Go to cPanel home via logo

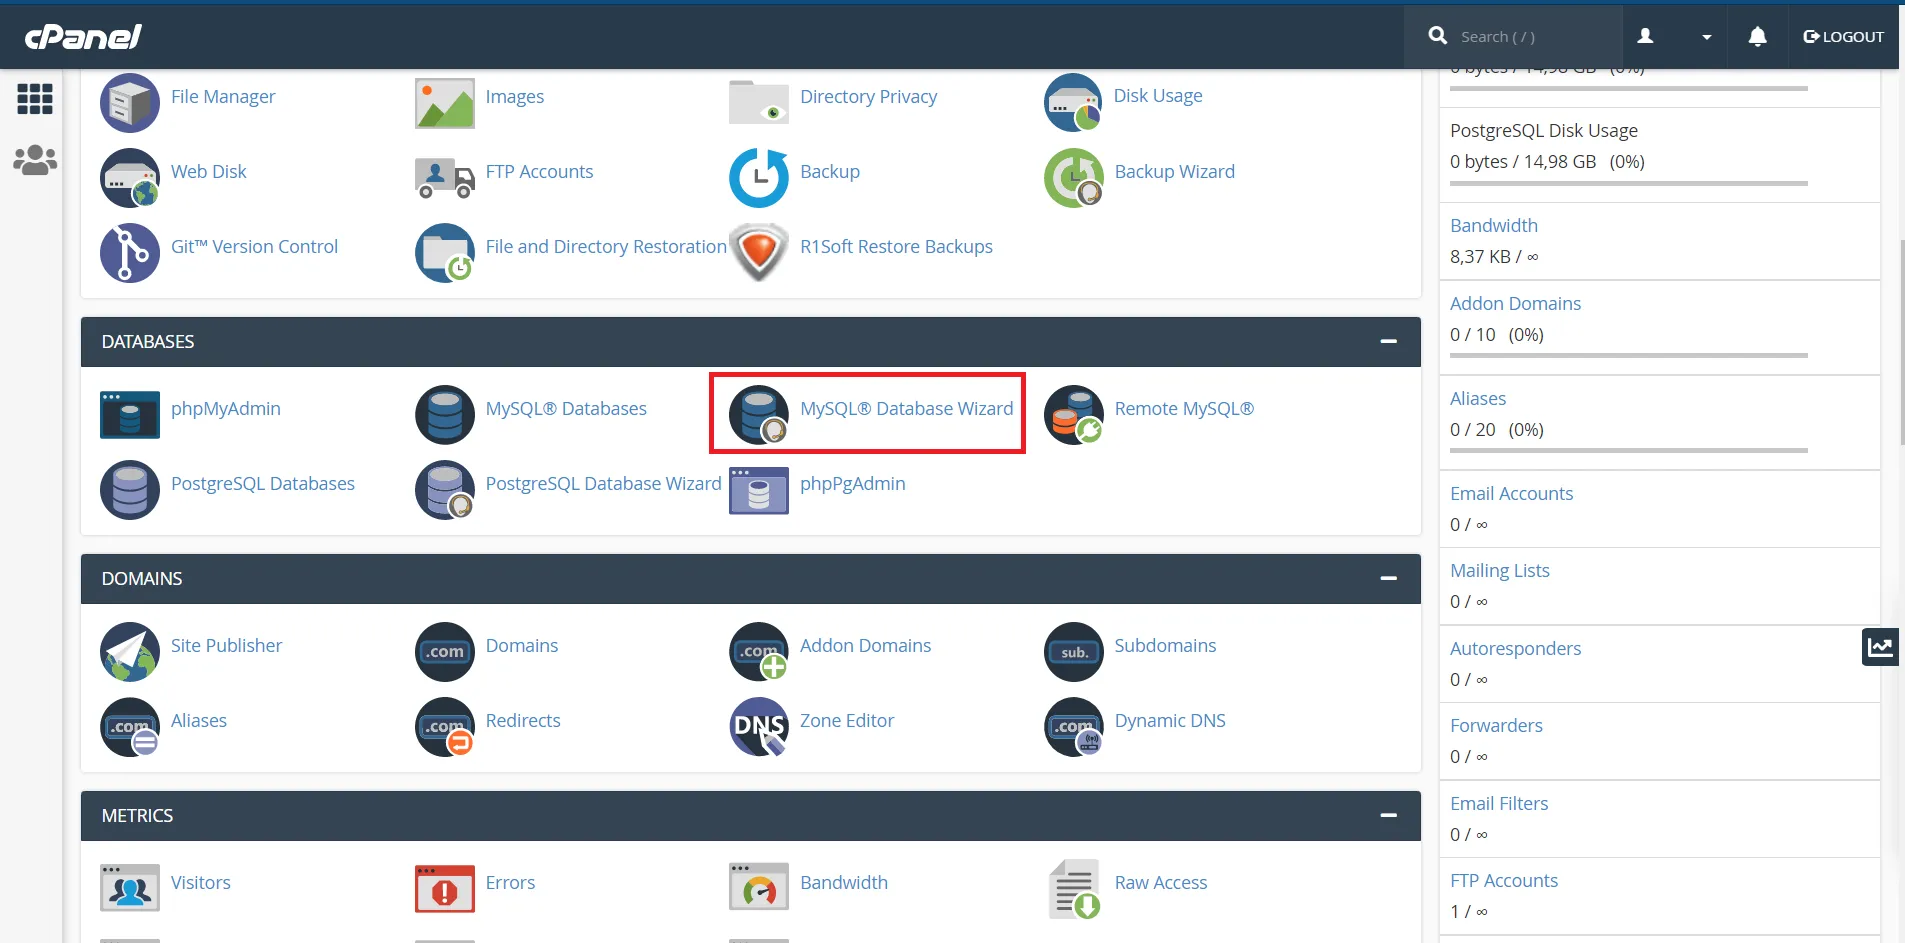click(83, 37)
